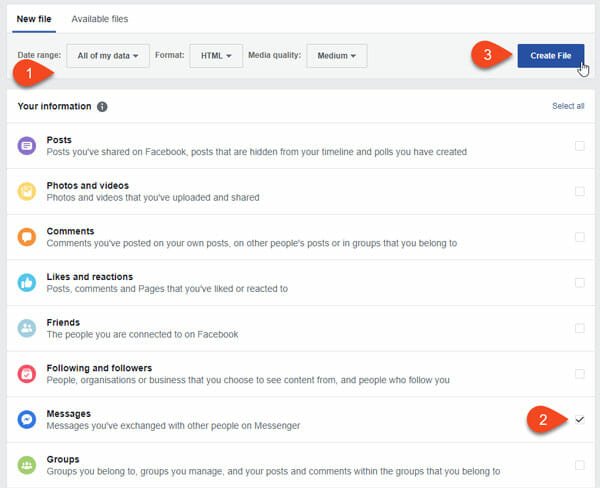
Task: Click the red Following and followers icon
Action: coord(27,374)
